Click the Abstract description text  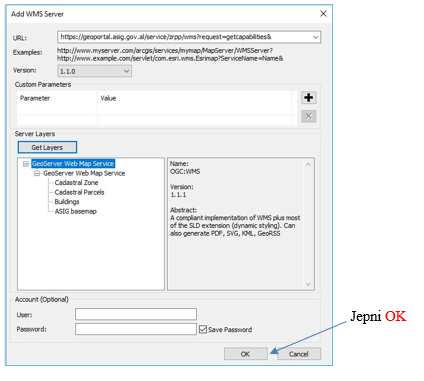[235, 226]
